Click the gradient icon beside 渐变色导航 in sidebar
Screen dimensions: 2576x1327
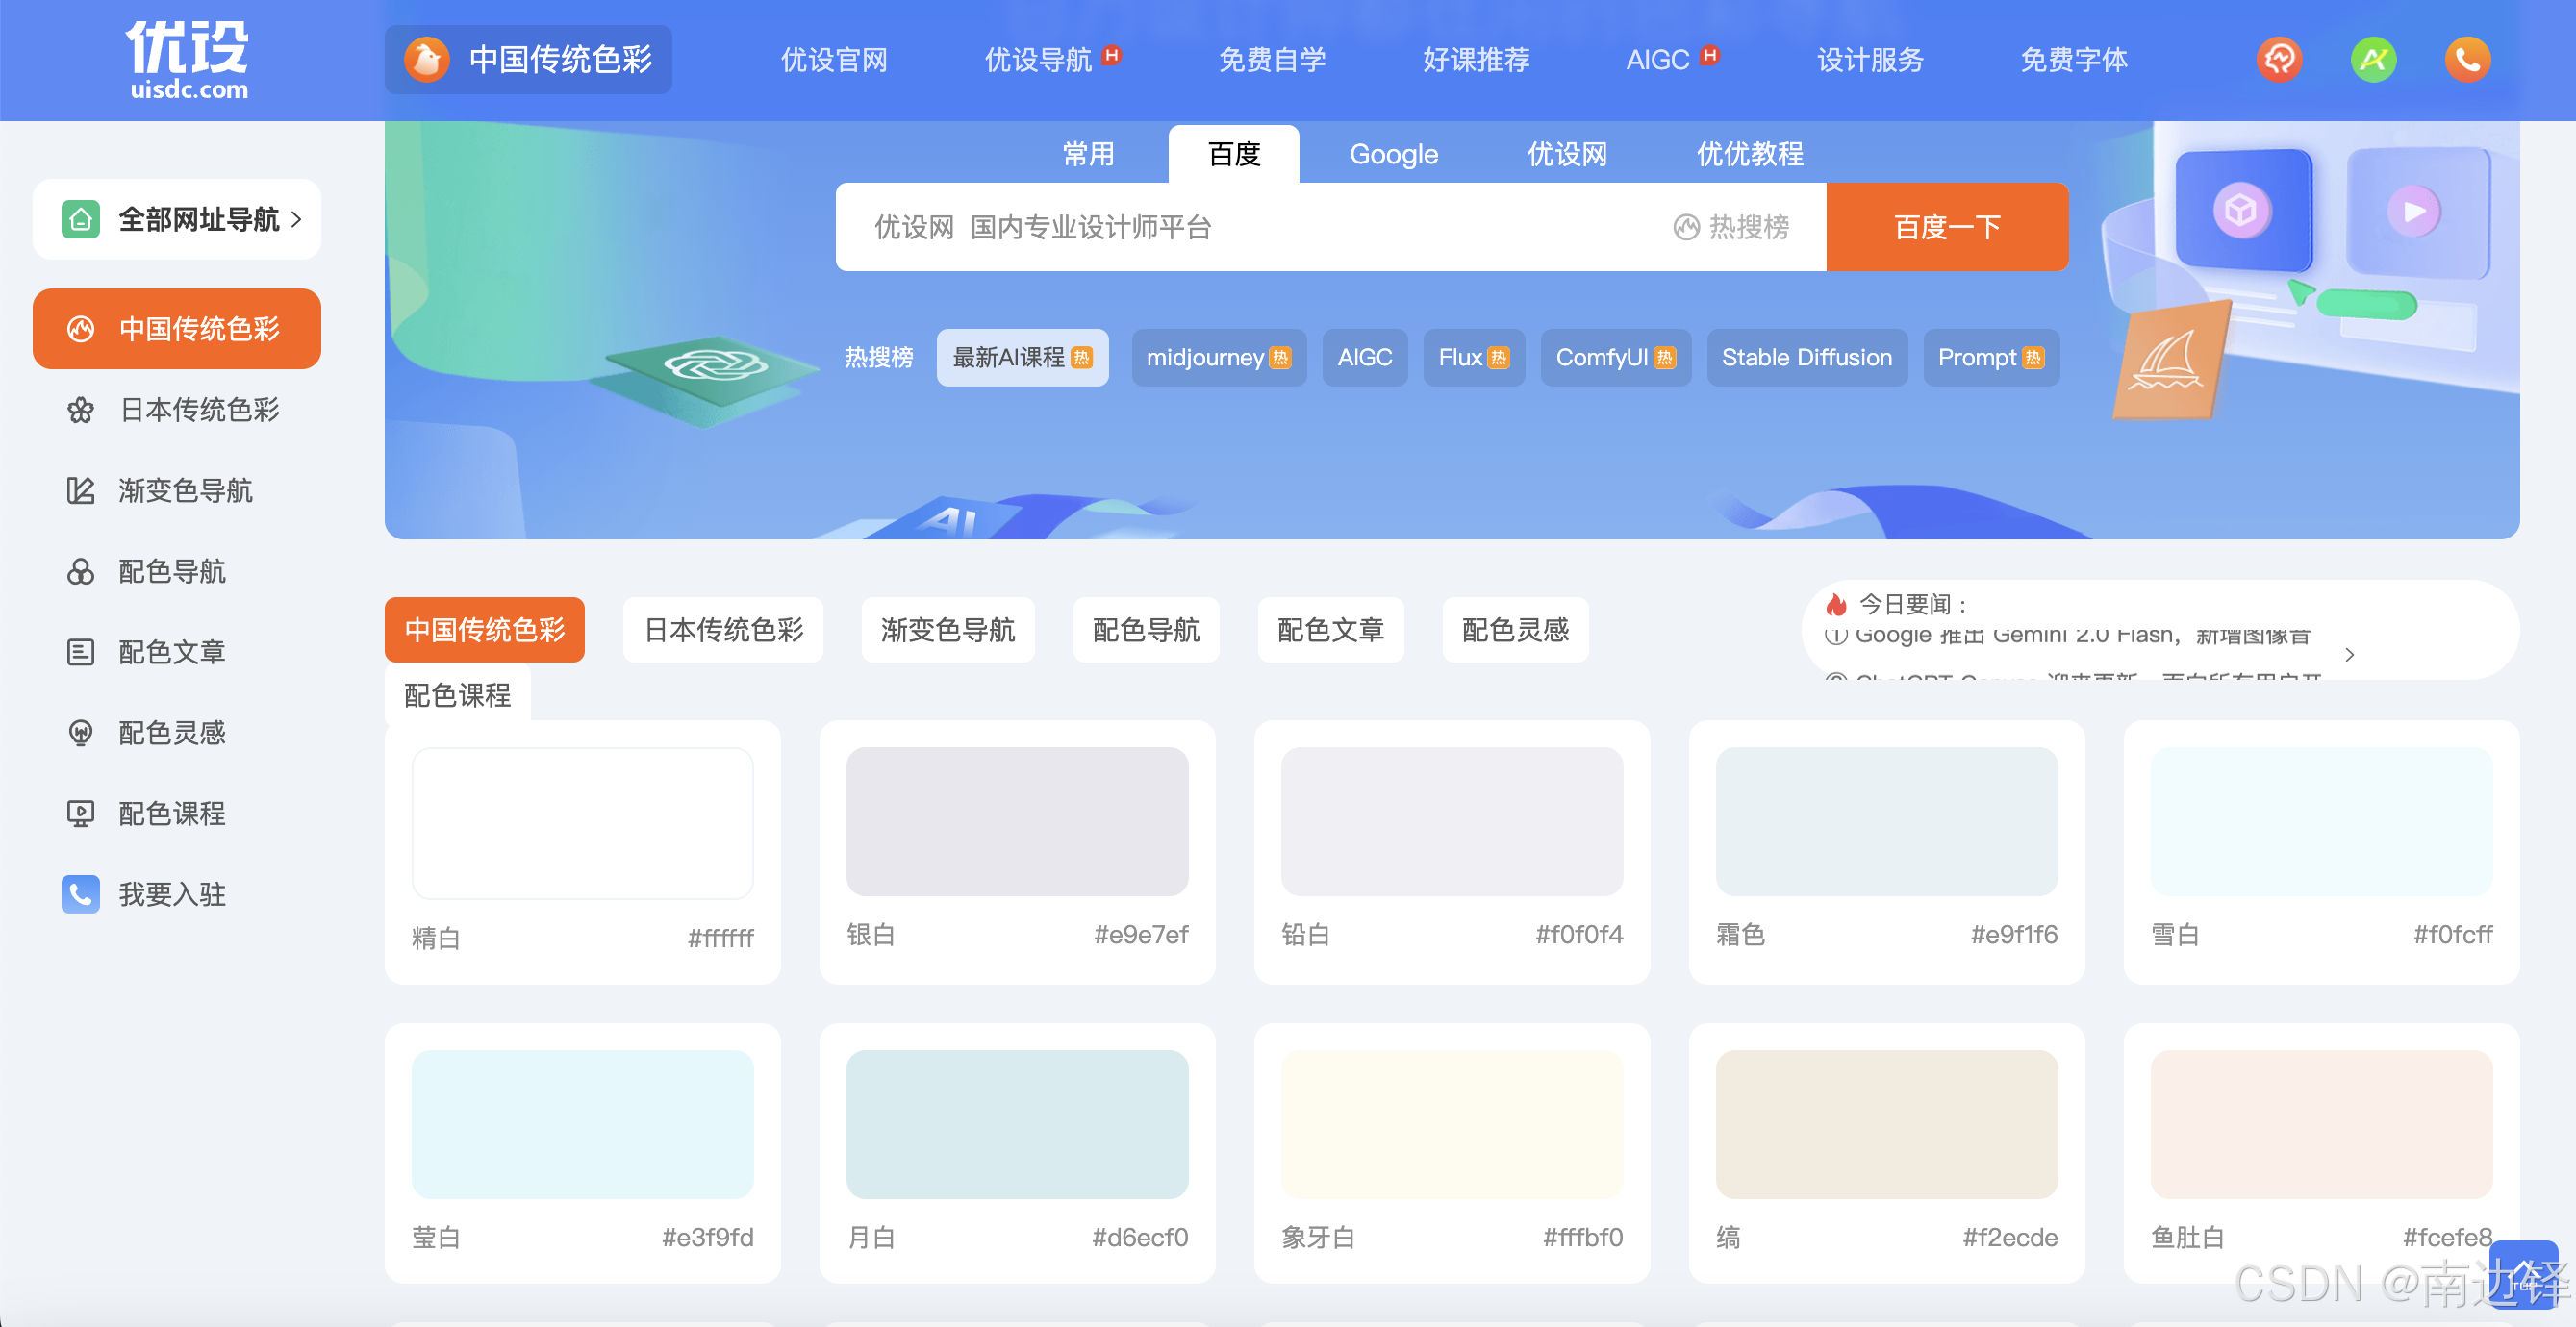click(80, 491)
